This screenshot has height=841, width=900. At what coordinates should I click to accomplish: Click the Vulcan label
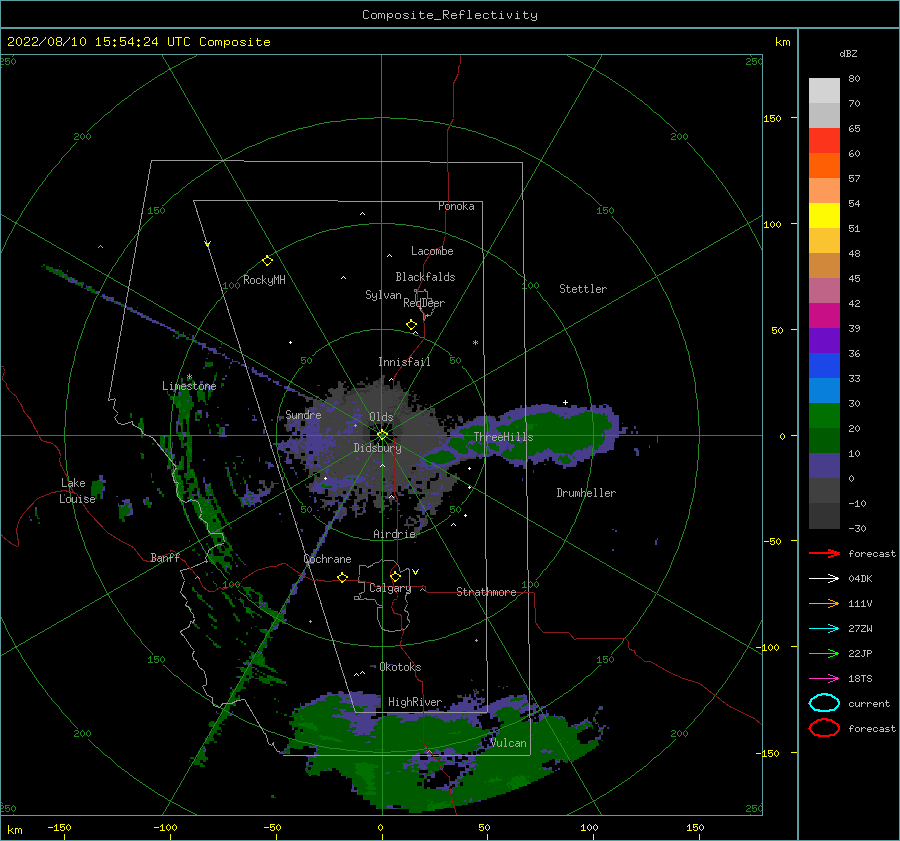tap(509, 743)
